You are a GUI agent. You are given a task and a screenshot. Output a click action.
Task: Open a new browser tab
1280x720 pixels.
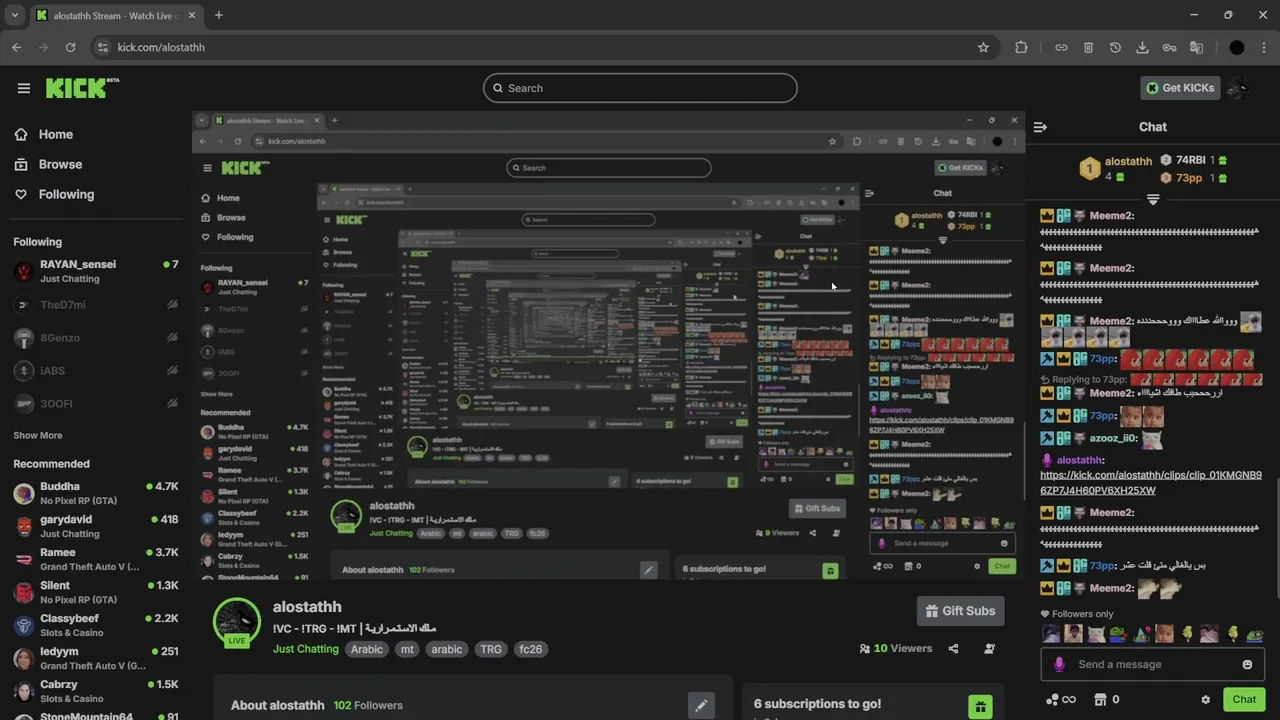coord(219,15)
